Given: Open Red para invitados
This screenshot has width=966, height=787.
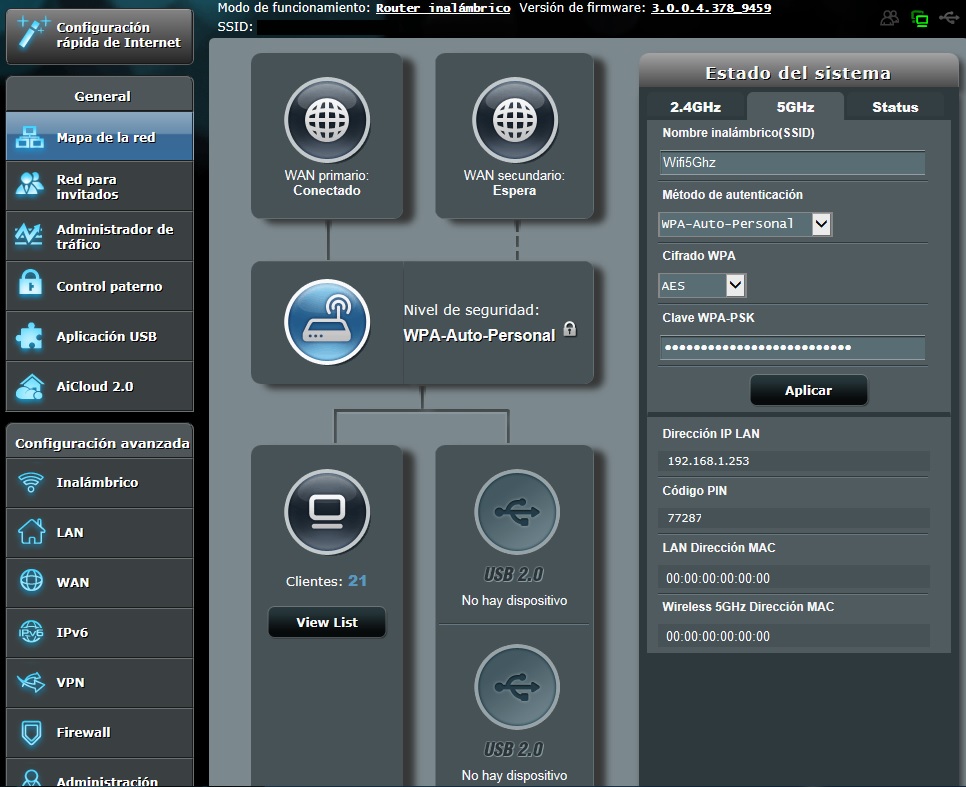Looking at the screenshot, I should click(100, 187).
